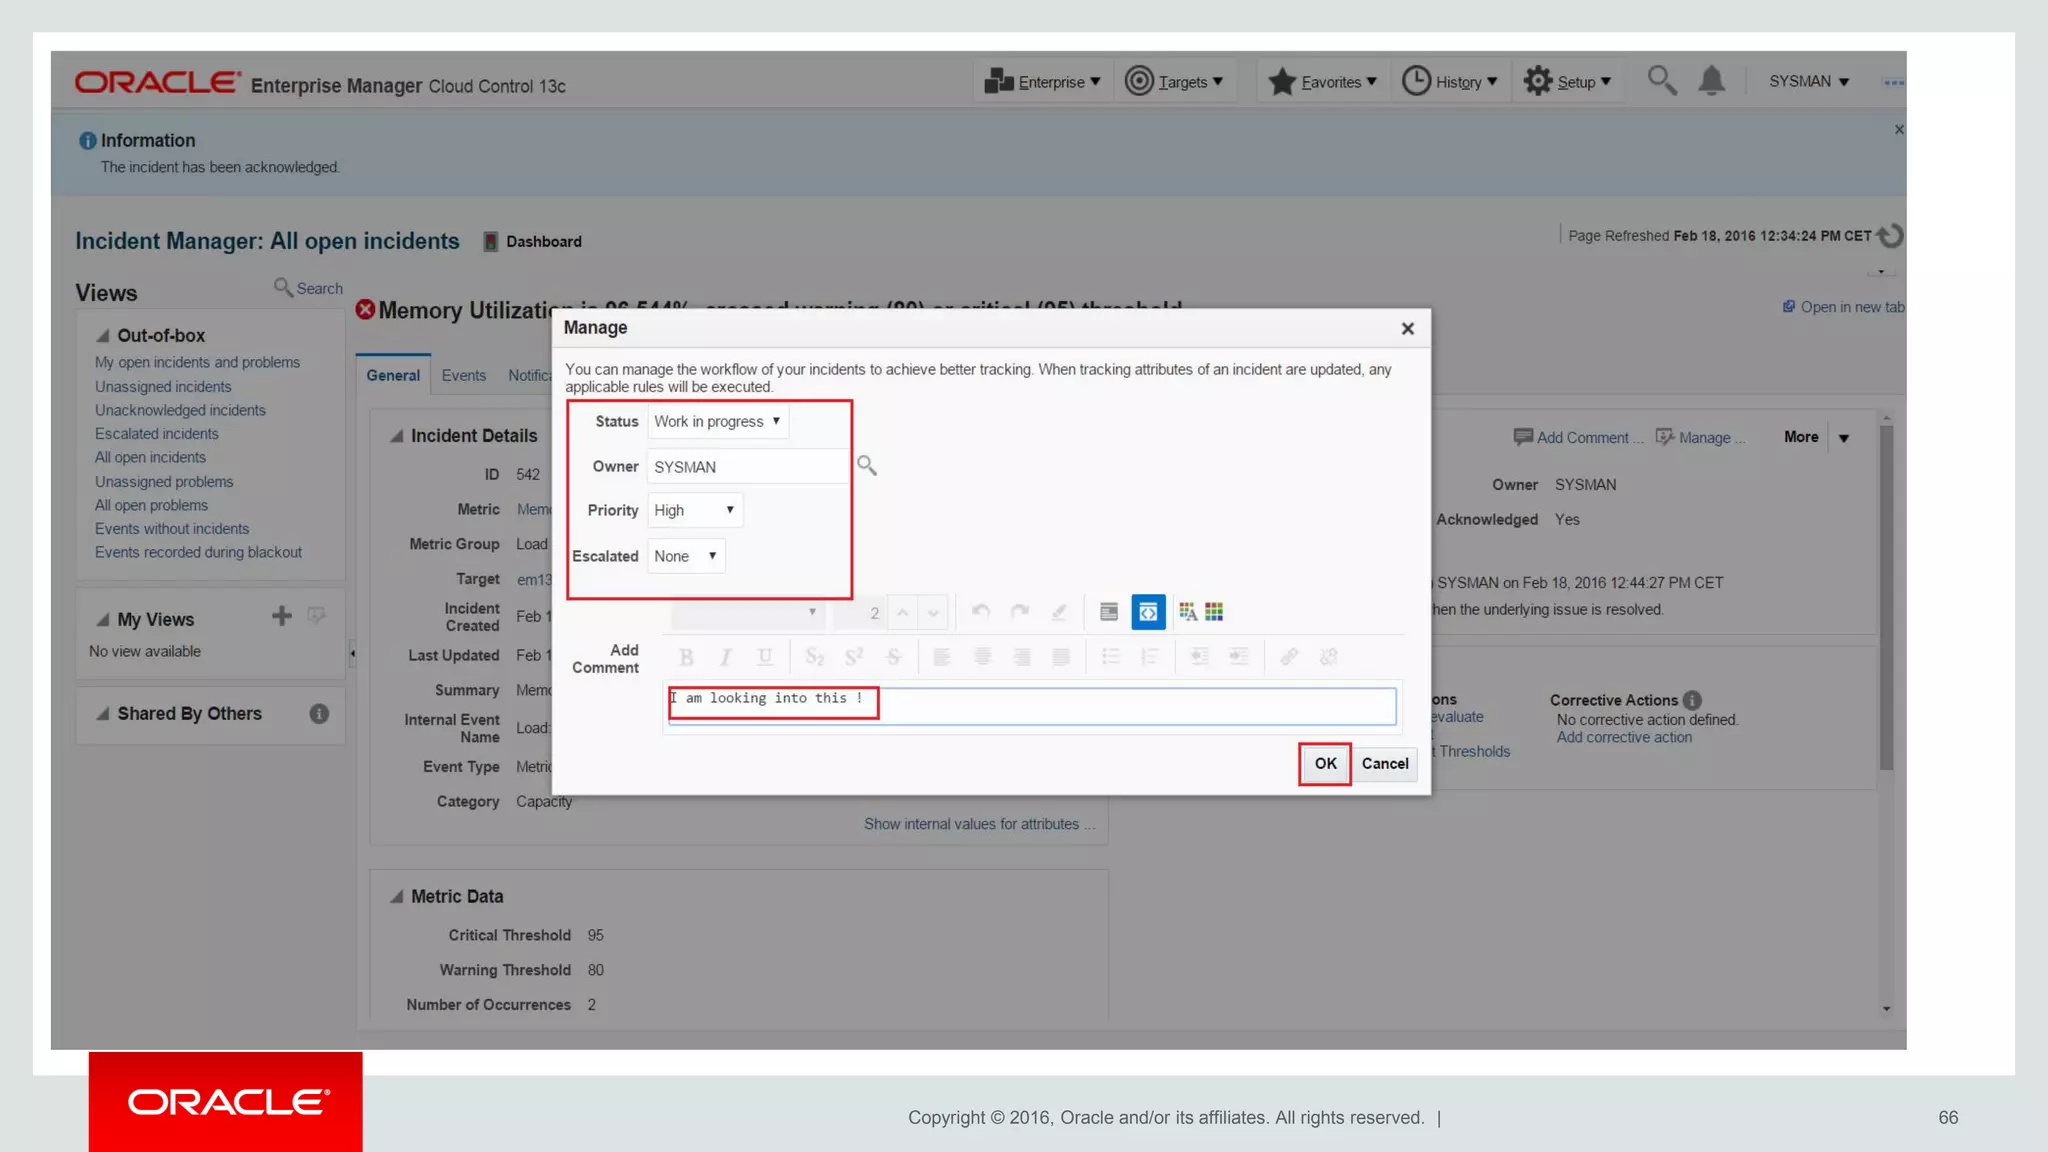Add a new view with plus icon
This screenshot has width=2048, height=1152.
tap(281, 616)
